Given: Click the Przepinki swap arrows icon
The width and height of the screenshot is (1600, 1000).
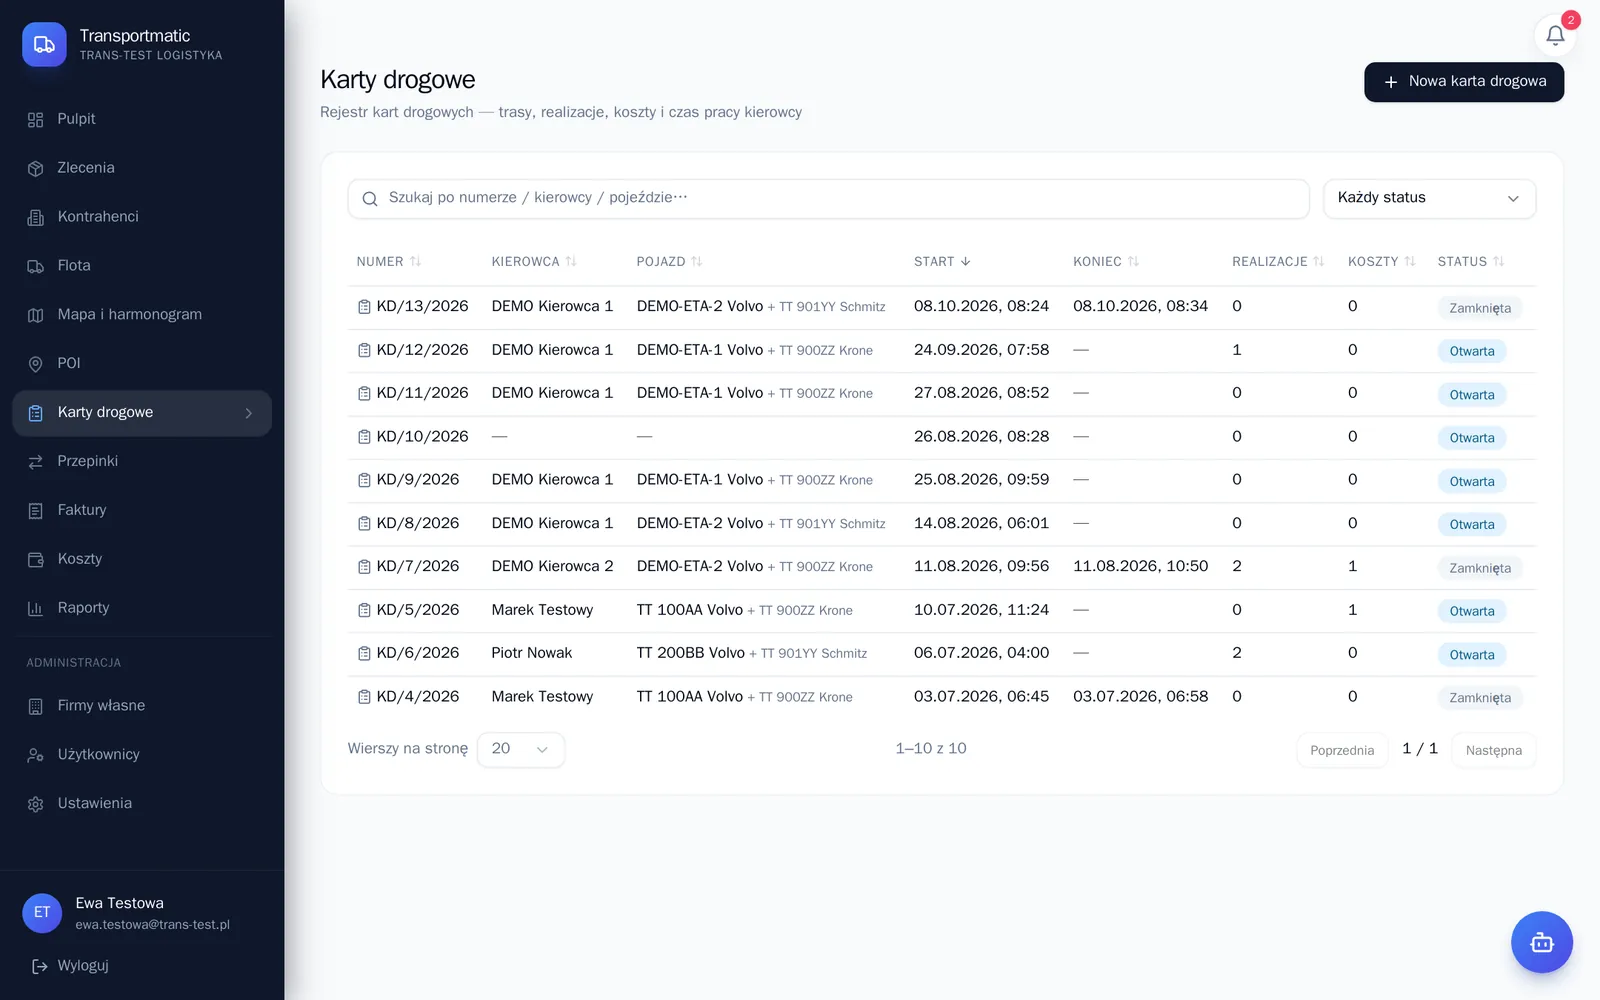Looking at the screenshot, I should 36,462.
